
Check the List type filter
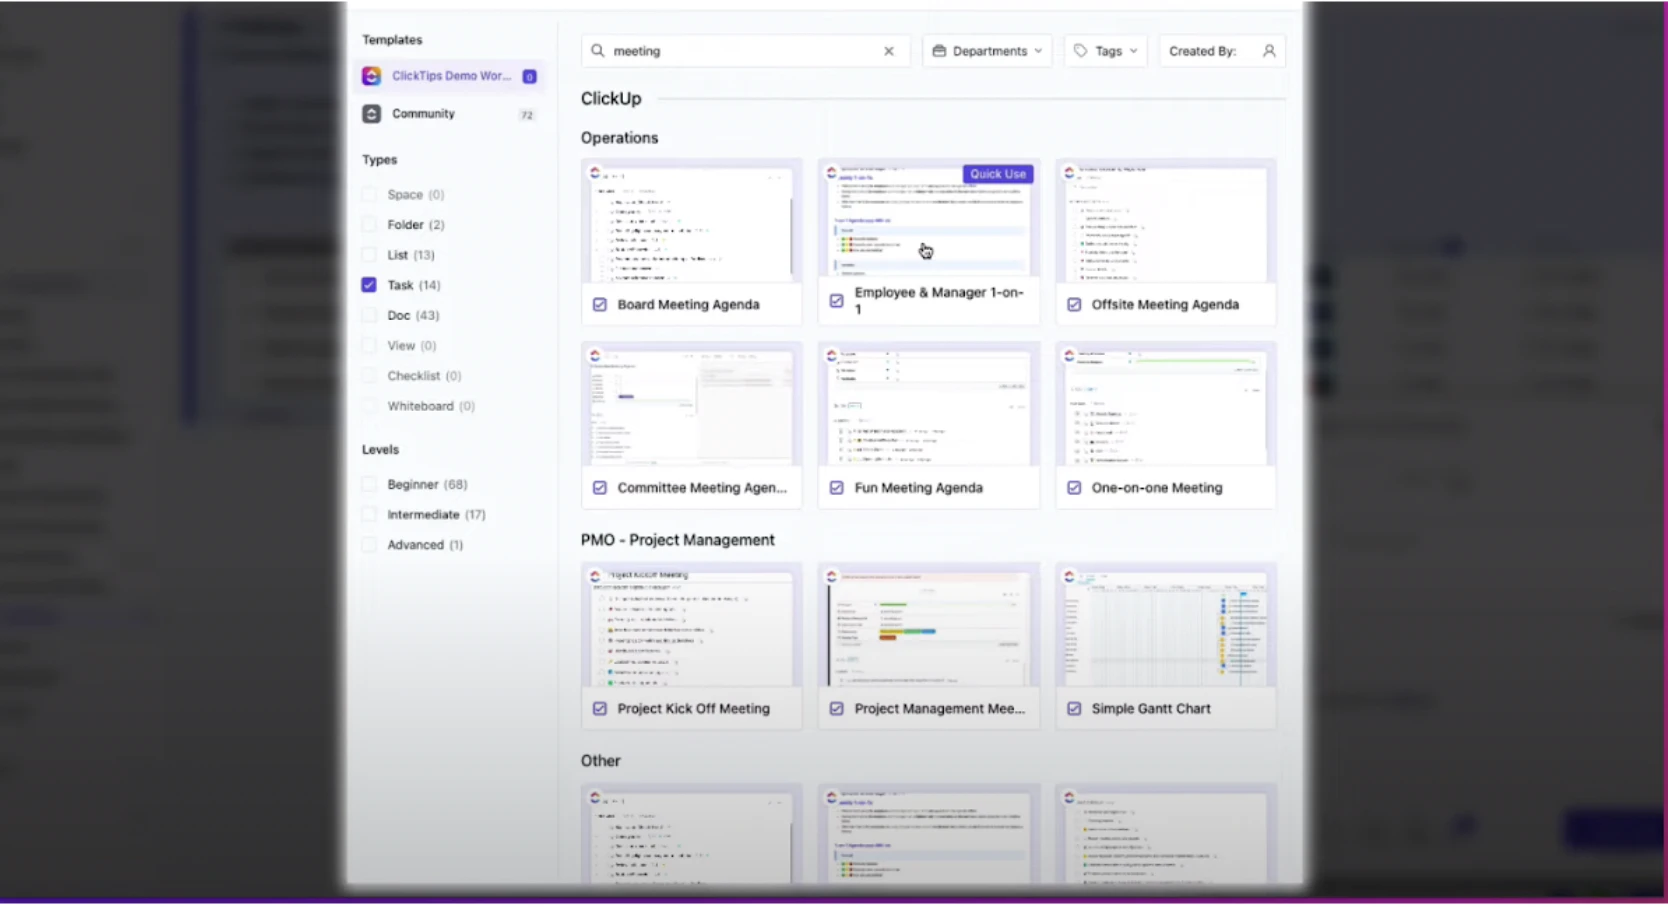point(369,255)
